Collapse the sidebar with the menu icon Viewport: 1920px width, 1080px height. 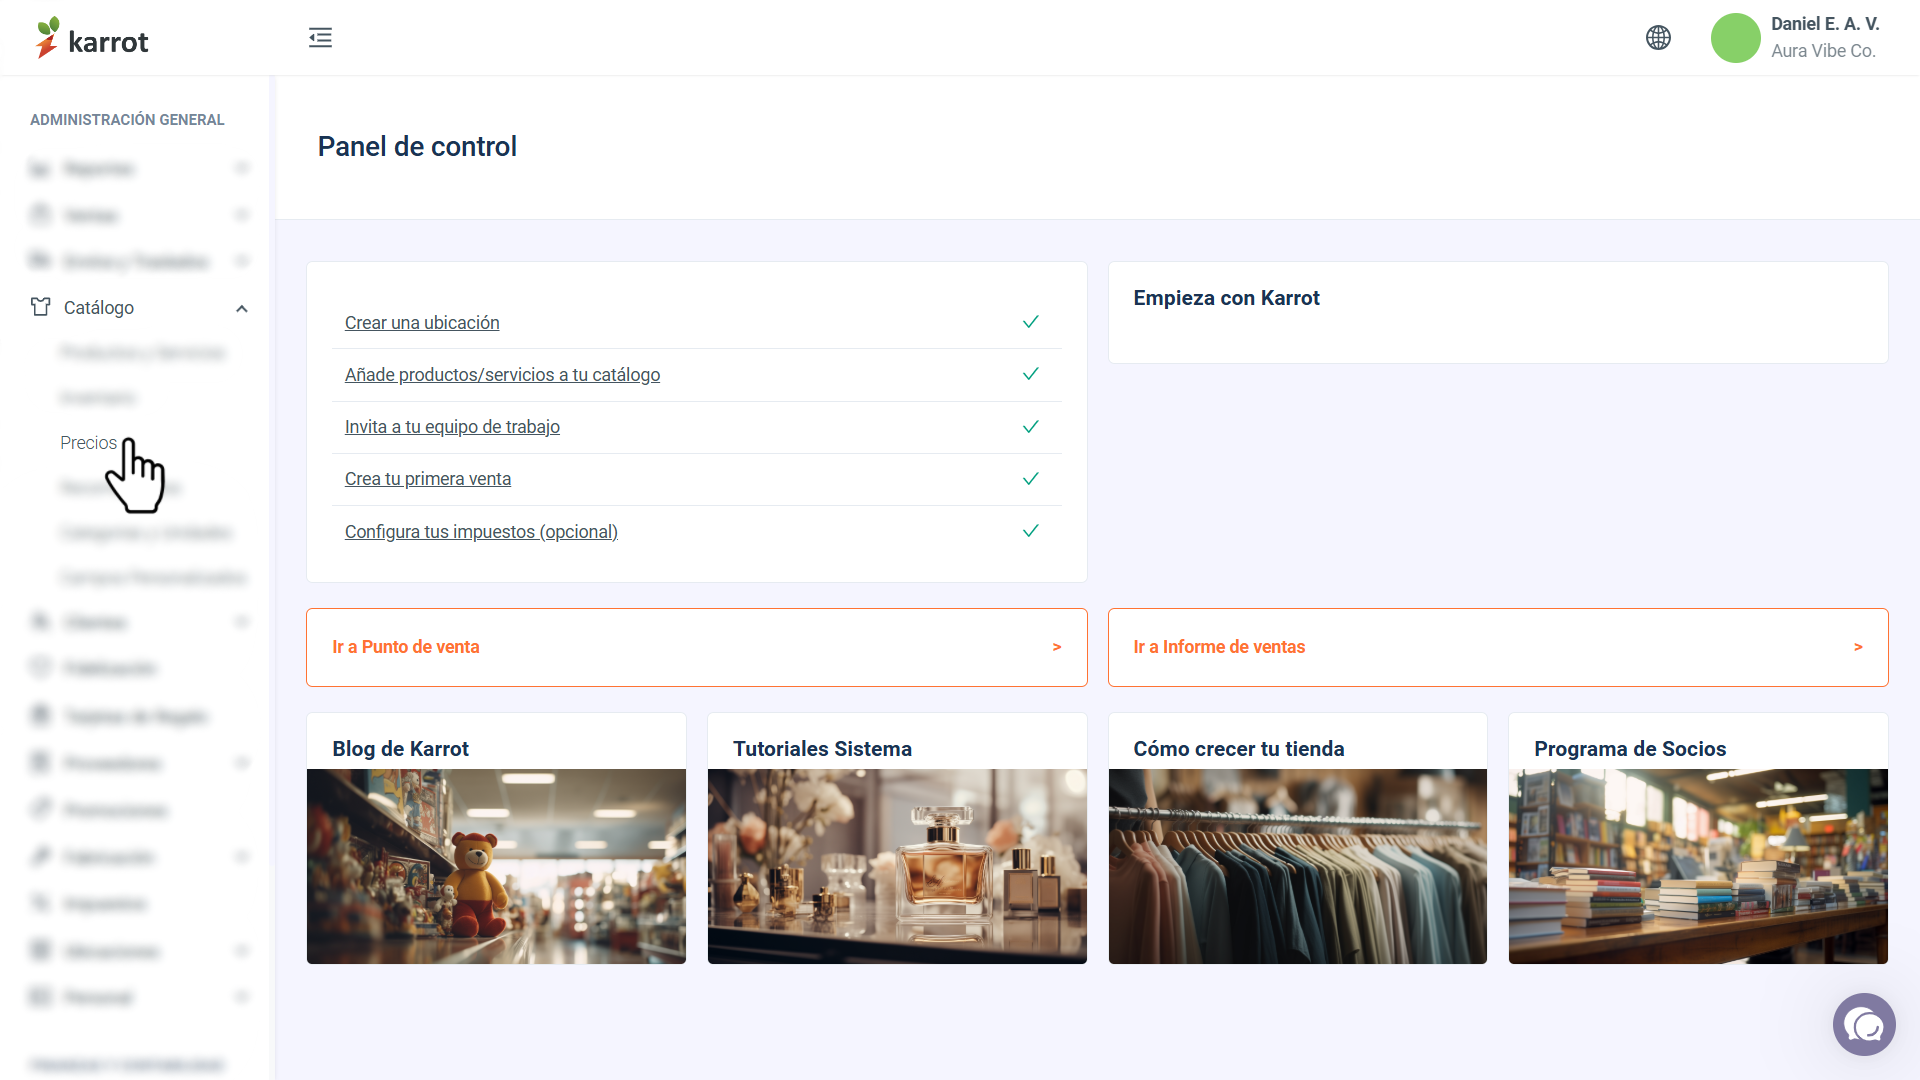[320, 38]
